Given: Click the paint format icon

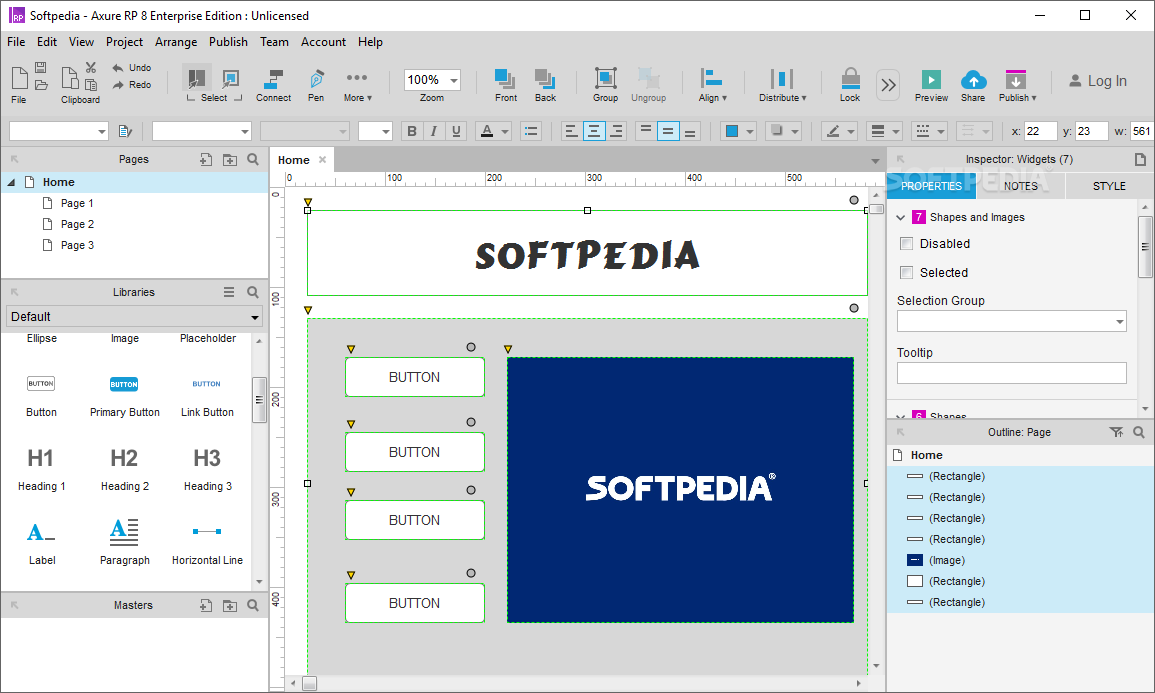Looking at the screenshot, I should tap(125, 132).
